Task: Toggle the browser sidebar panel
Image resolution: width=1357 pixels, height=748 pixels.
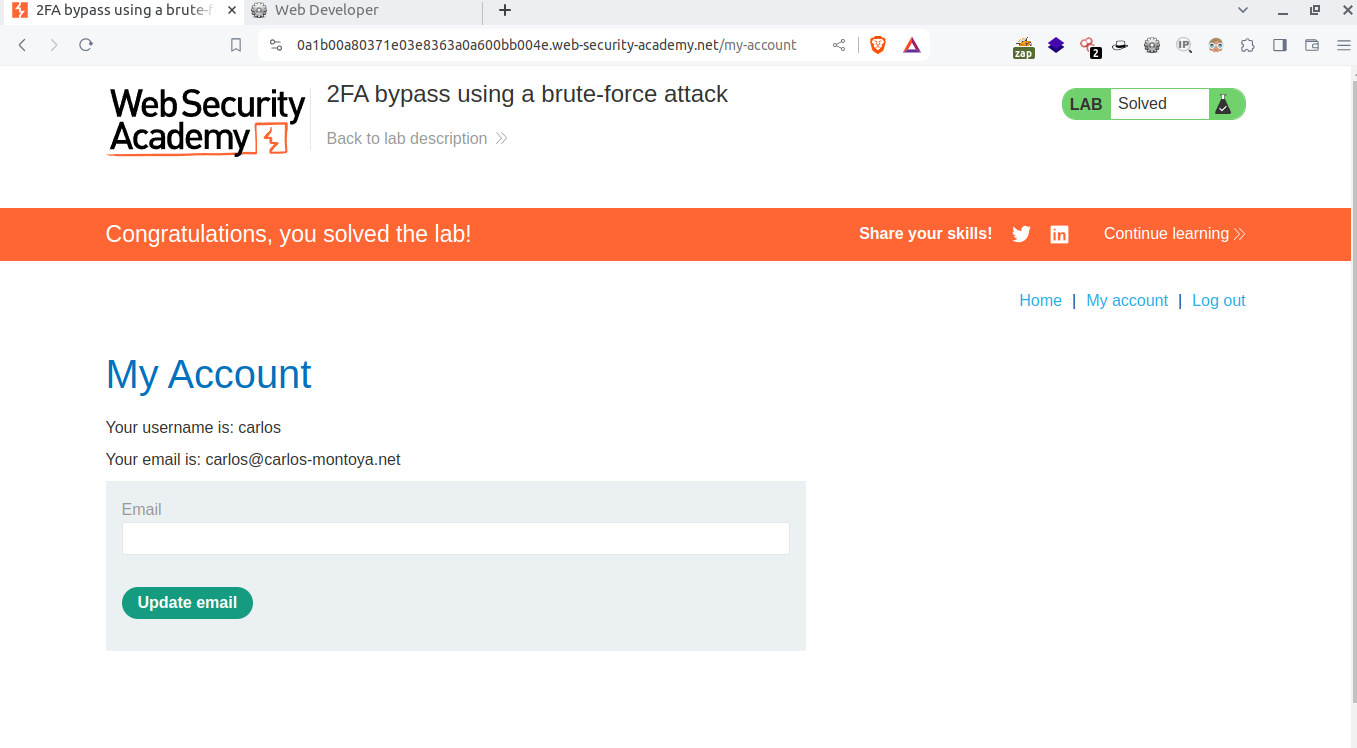Action: click(x=1279, y=45)
